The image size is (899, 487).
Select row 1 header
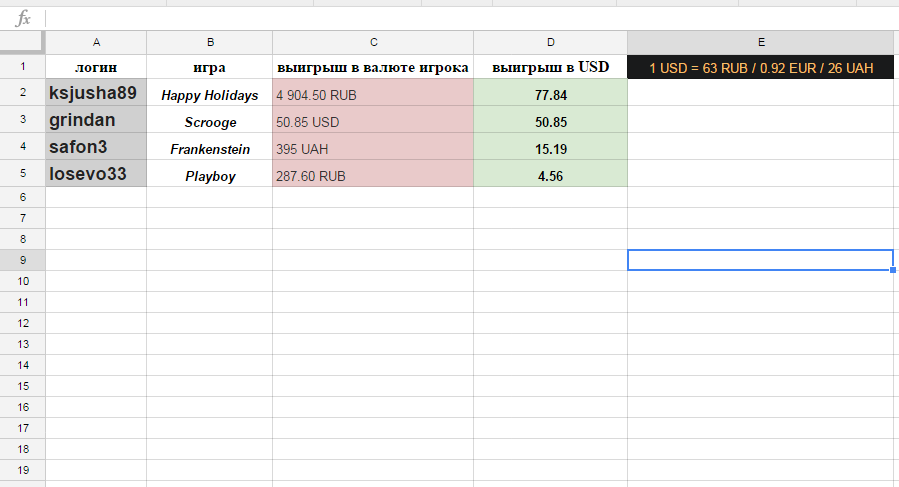22,68
